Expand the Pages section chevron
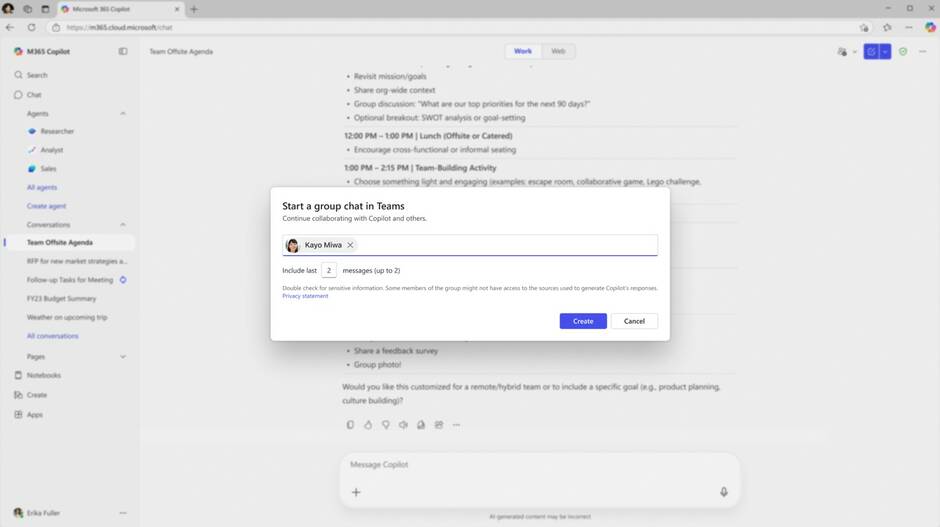The width and height of the screenshot is (940, 527). [x=123, y=357]
